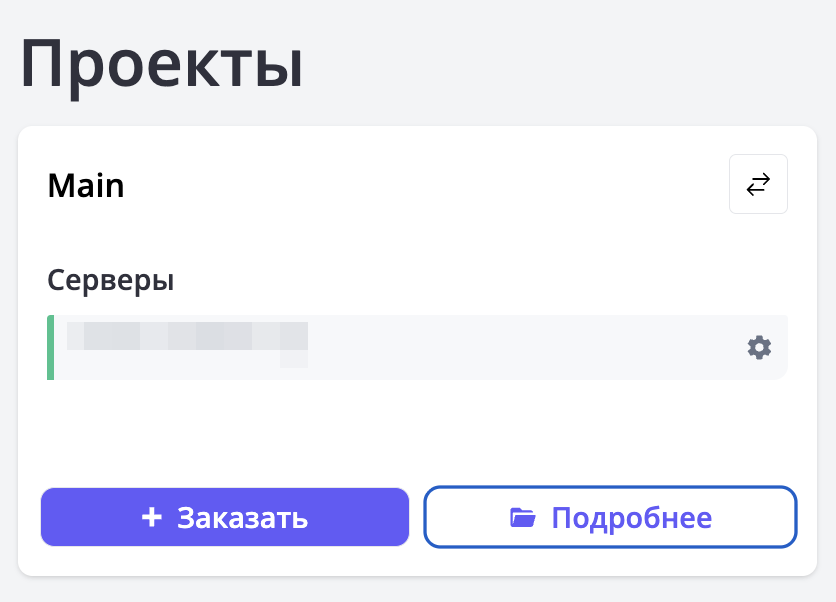Click the Серверы section label
This screenshot has width=836, height=602.
(111, 280)
